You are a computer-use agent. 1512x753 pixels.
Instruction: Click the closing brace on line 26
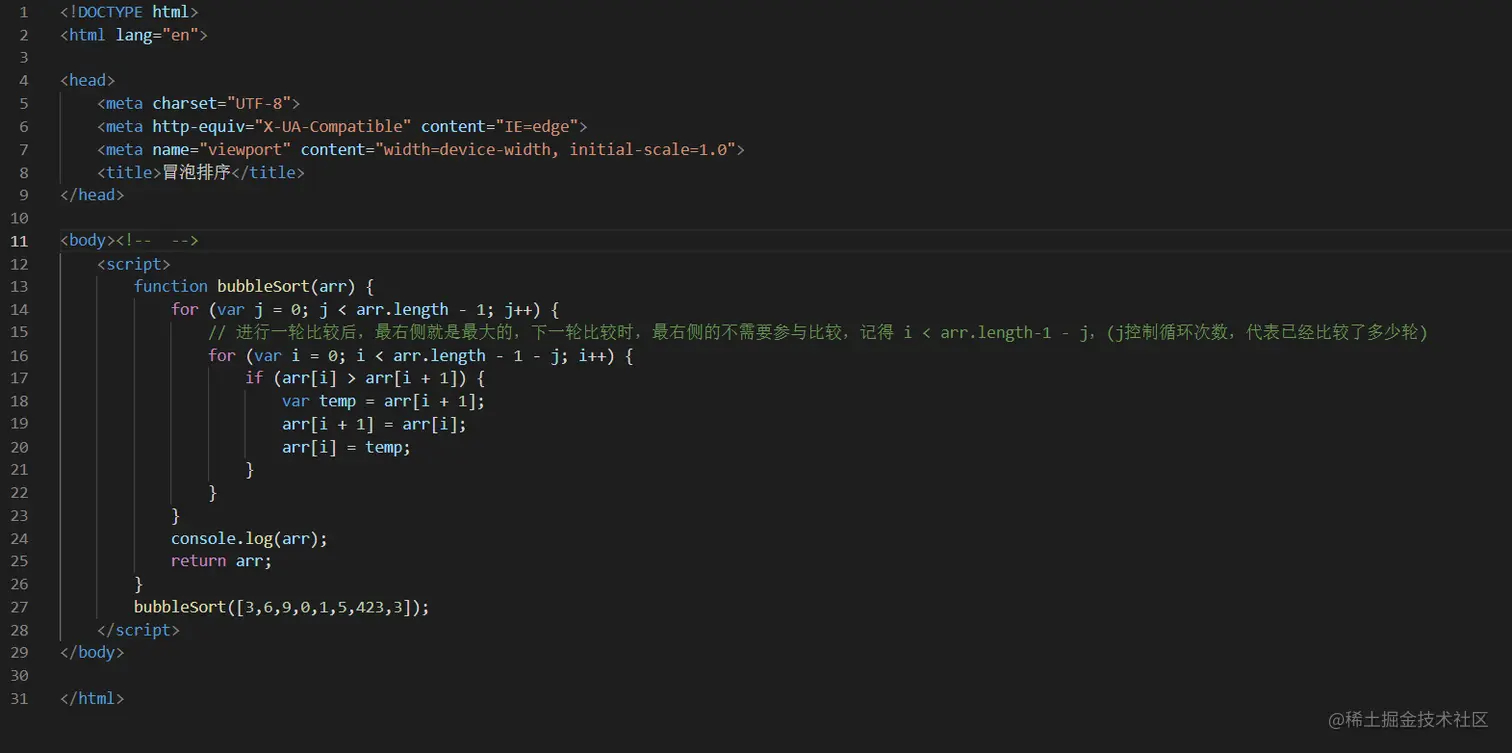click(x=139, y=584)
